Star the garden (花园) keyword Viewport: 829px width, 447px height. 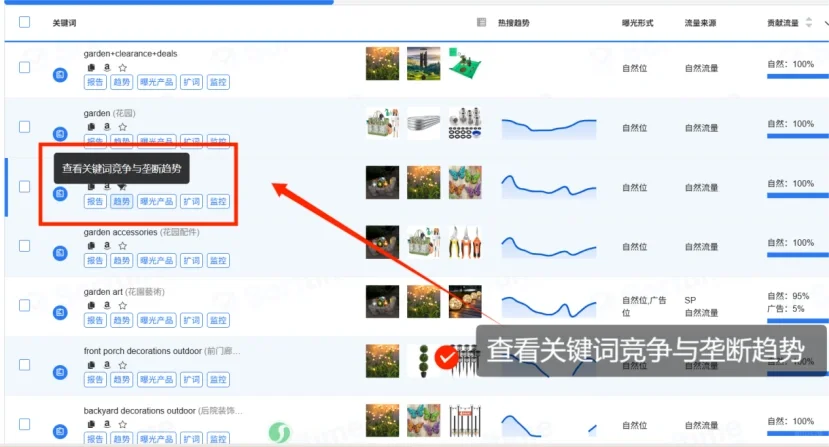123,126
